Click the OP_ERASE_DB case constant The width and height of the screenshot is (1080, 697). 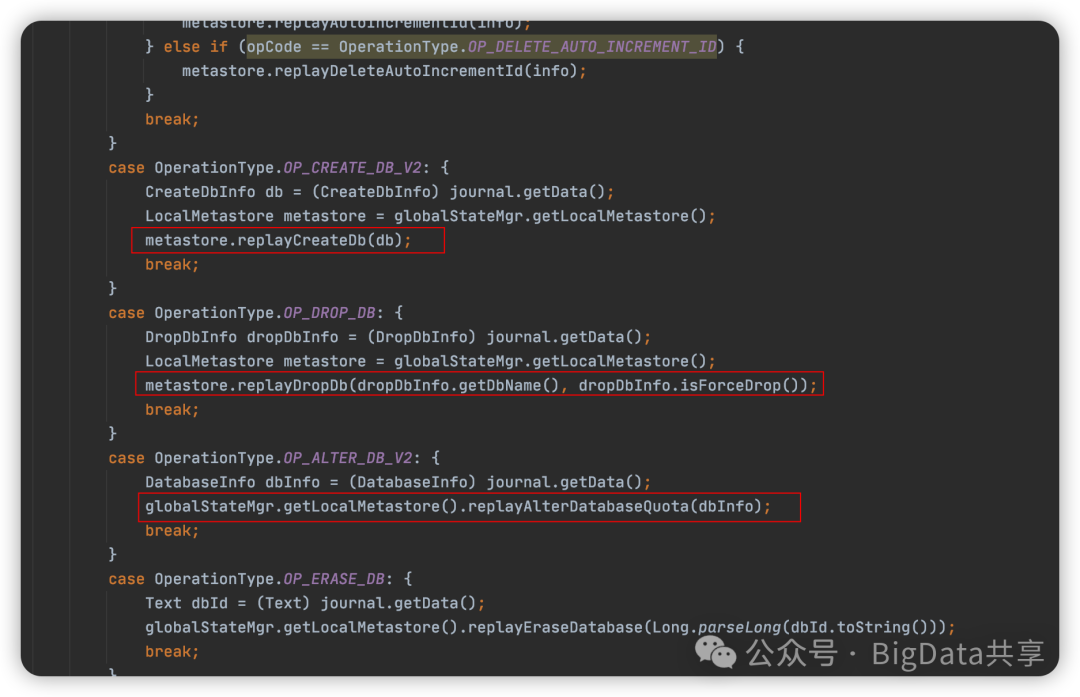[x=334, y=579]
